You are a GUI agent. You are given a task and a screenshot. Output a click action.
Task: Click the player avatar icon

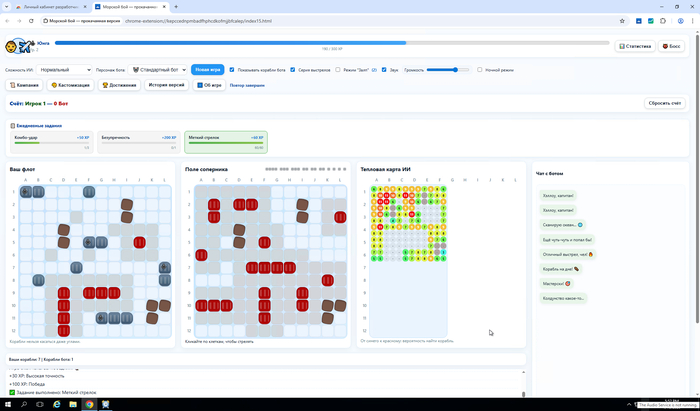(11, 47)
